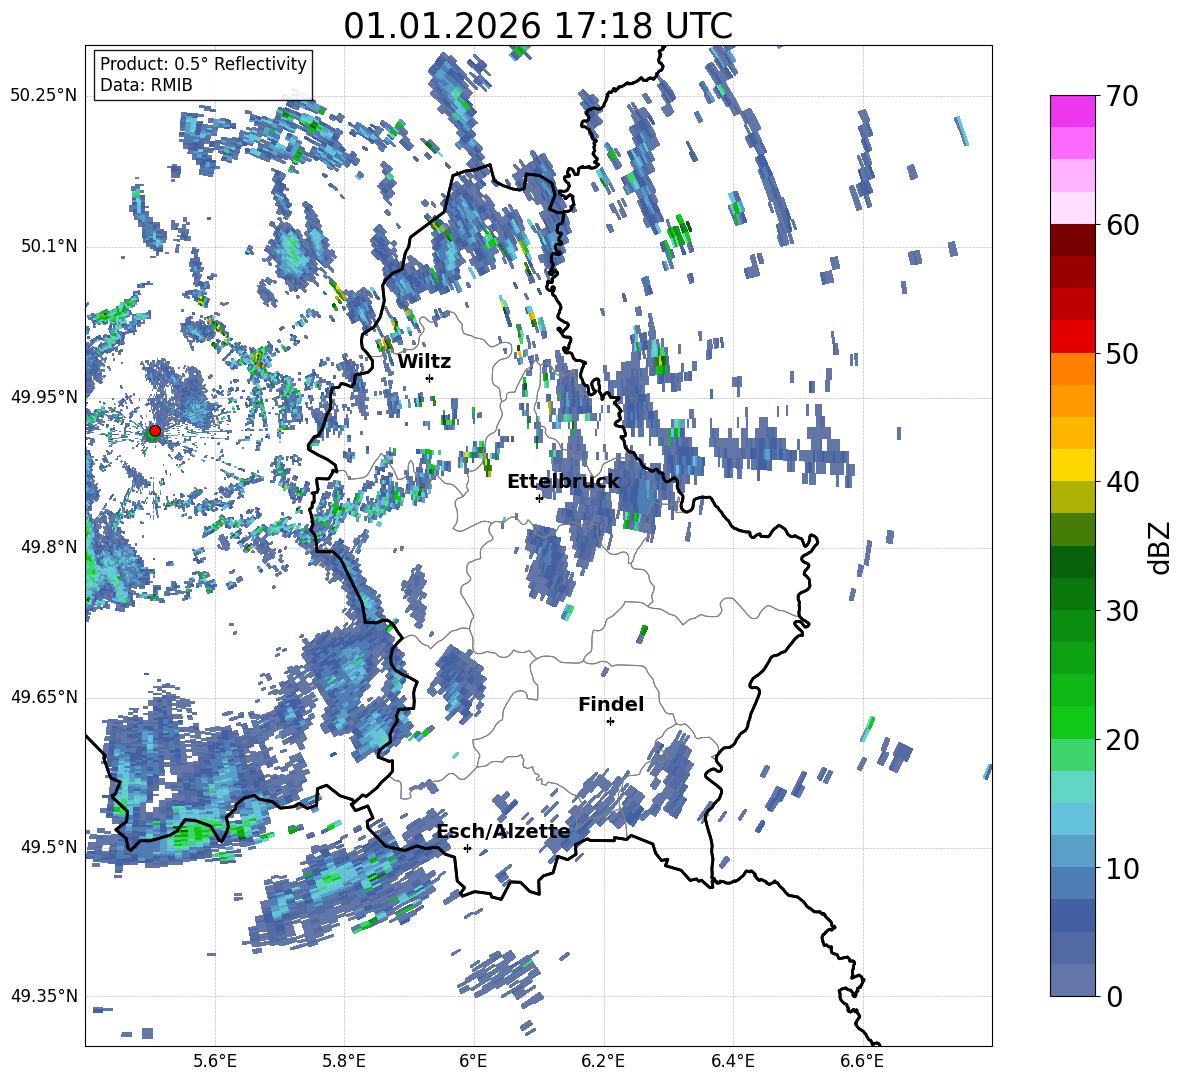The height and width of the screenshot is (1081, 1184).
Task: Click the 20 tick on colorbar
Action: point(1122,740)
